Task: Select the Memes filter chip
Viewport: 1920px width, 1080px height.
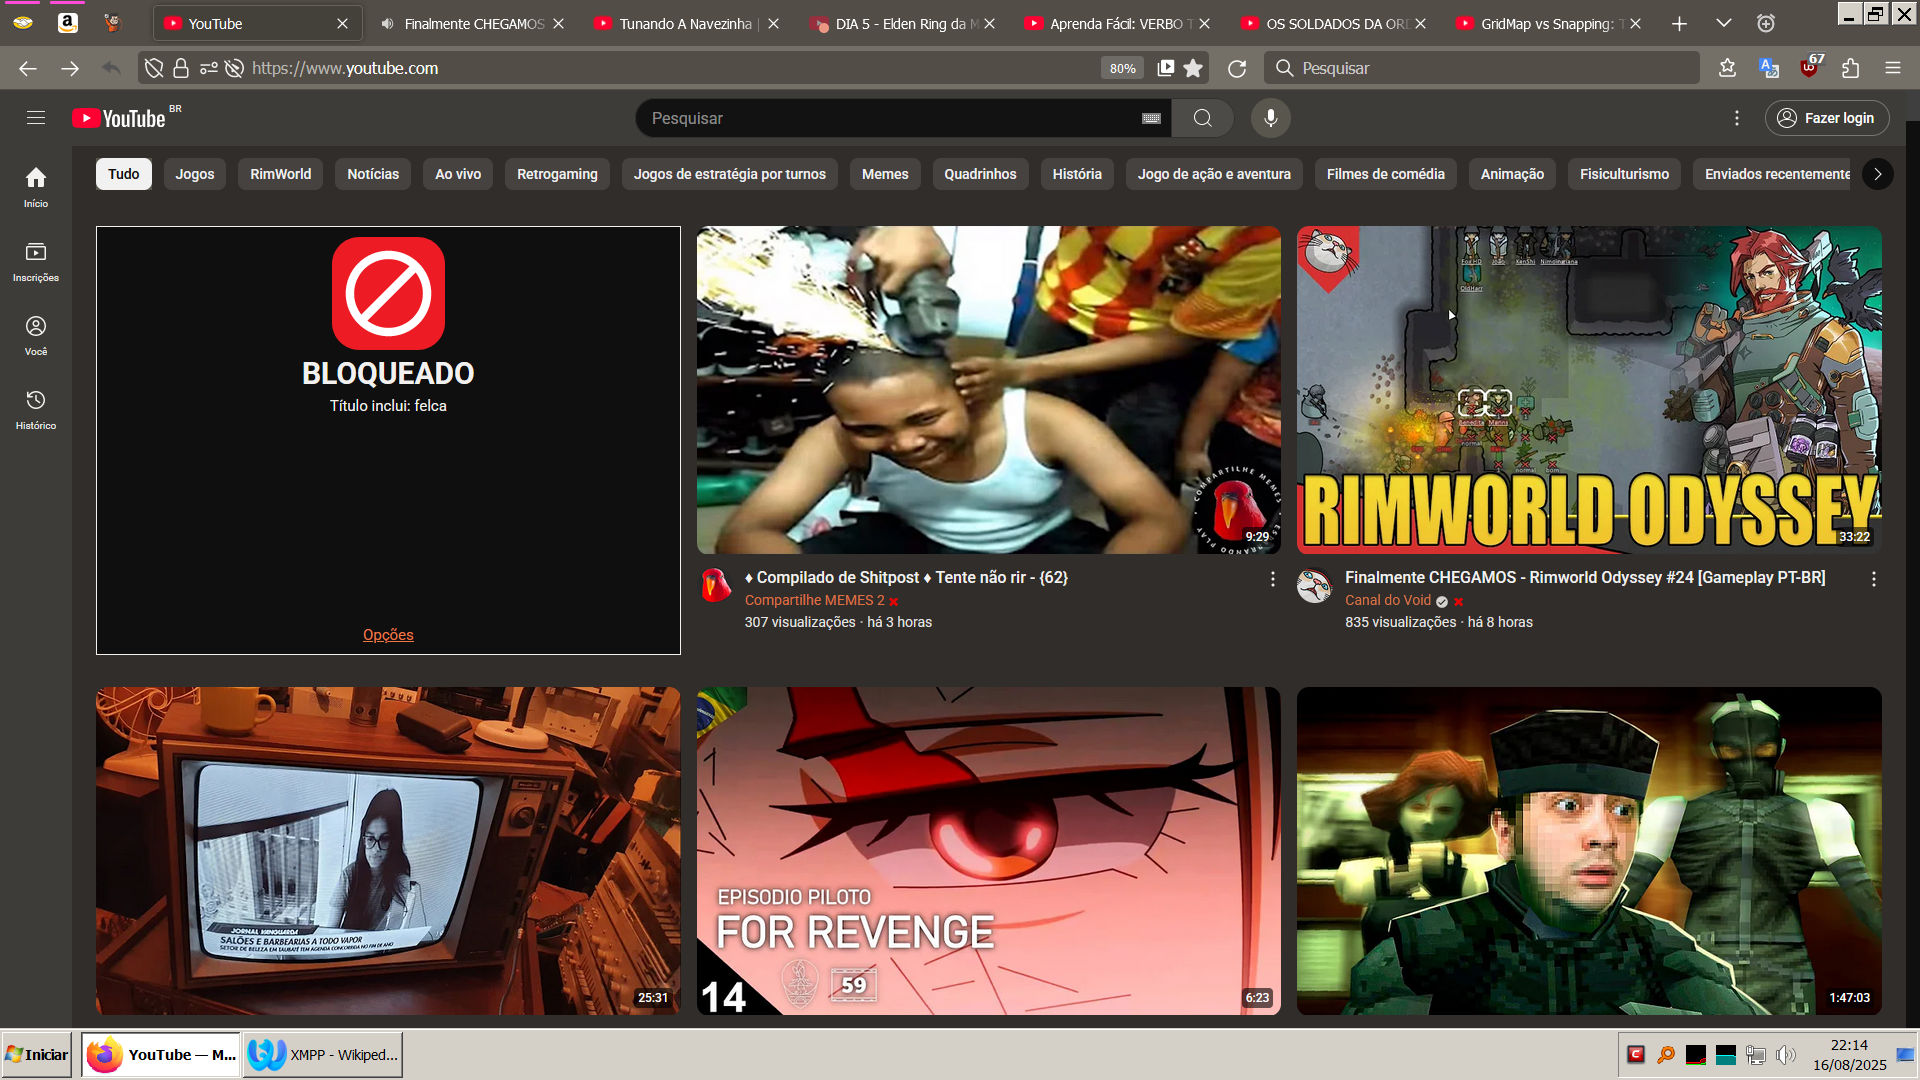Action: point(885,174)
